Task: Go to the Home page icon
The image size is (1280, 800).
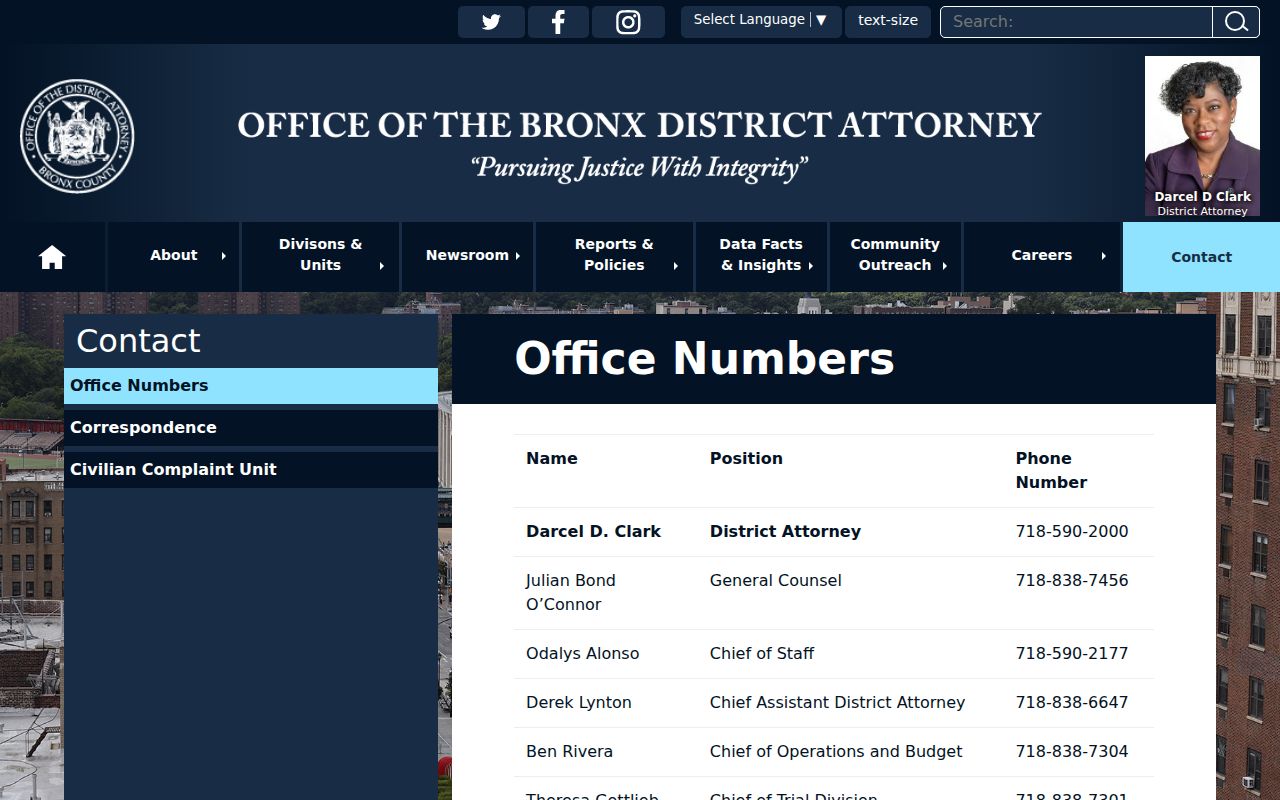Action: point(52,257)
